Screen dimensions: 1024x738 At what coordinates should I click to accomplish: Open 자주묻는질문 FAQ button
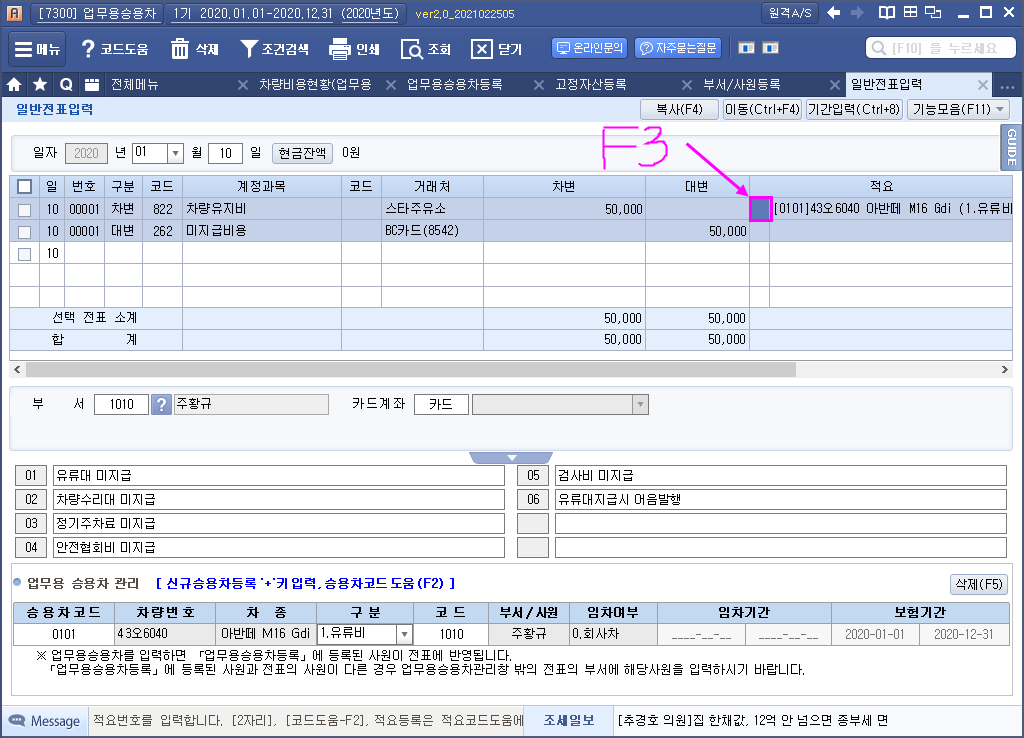[678, 48]
